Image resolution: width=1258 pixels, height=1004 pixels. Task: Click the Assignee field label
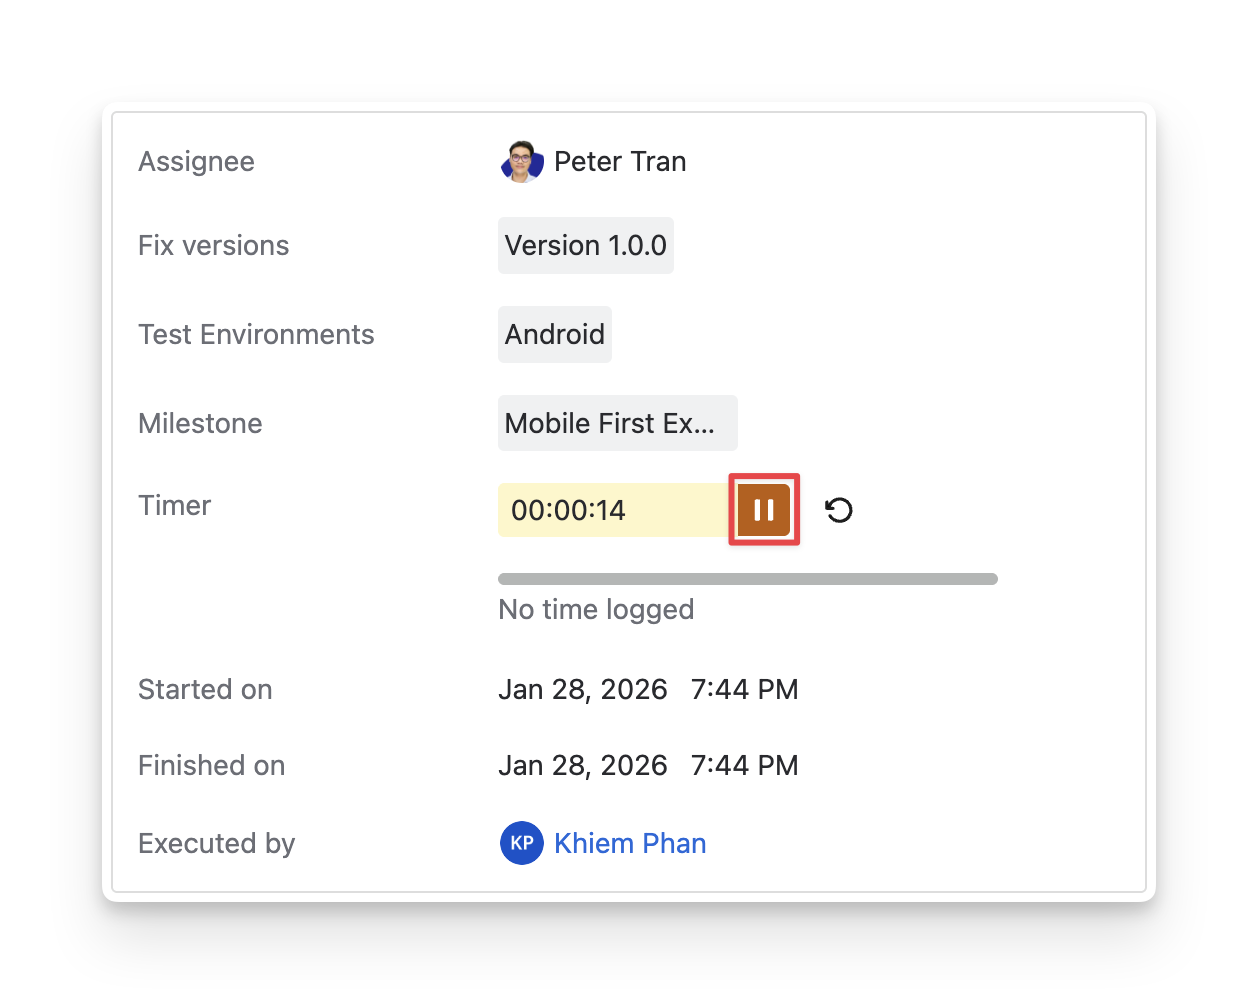(196, 162)
